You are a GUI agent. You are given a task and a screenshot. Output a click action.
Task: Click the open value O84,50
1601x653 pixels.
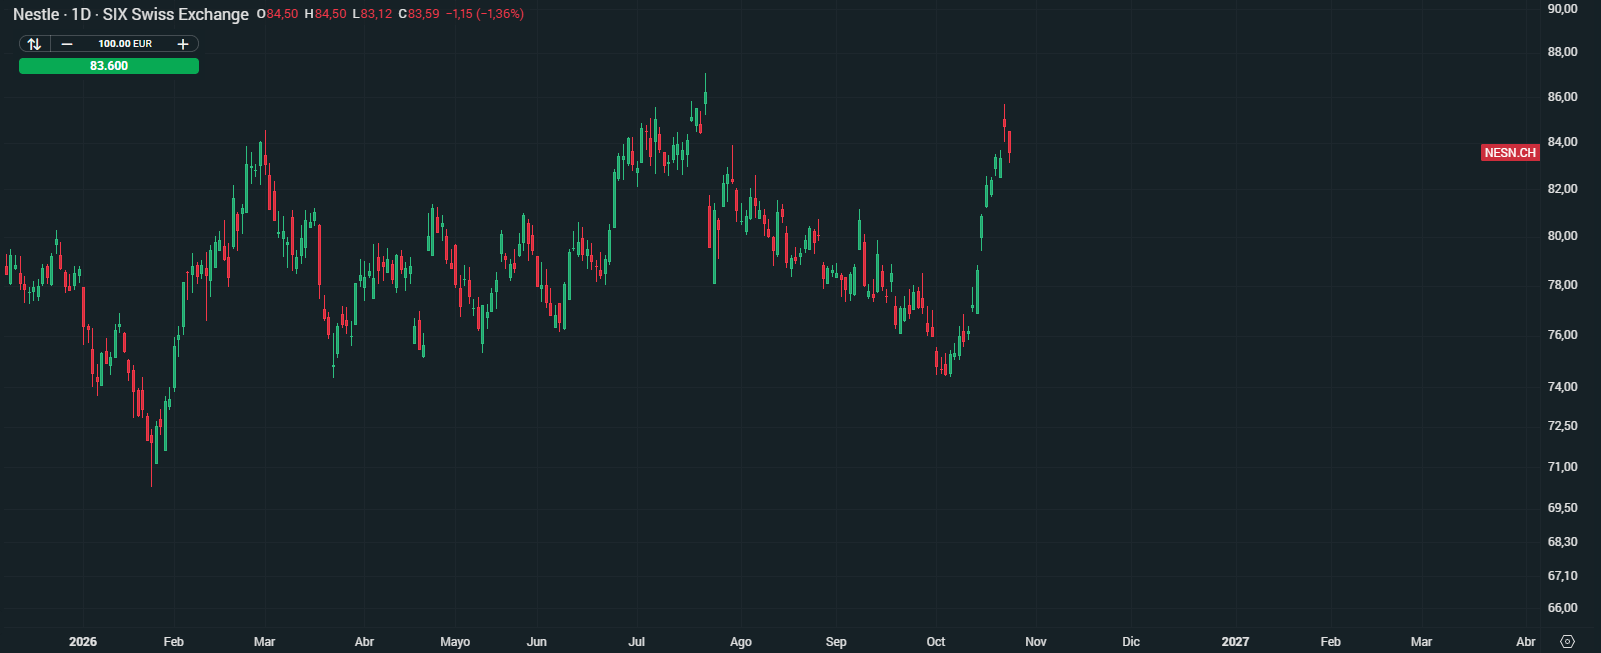[x=277, y=14]
